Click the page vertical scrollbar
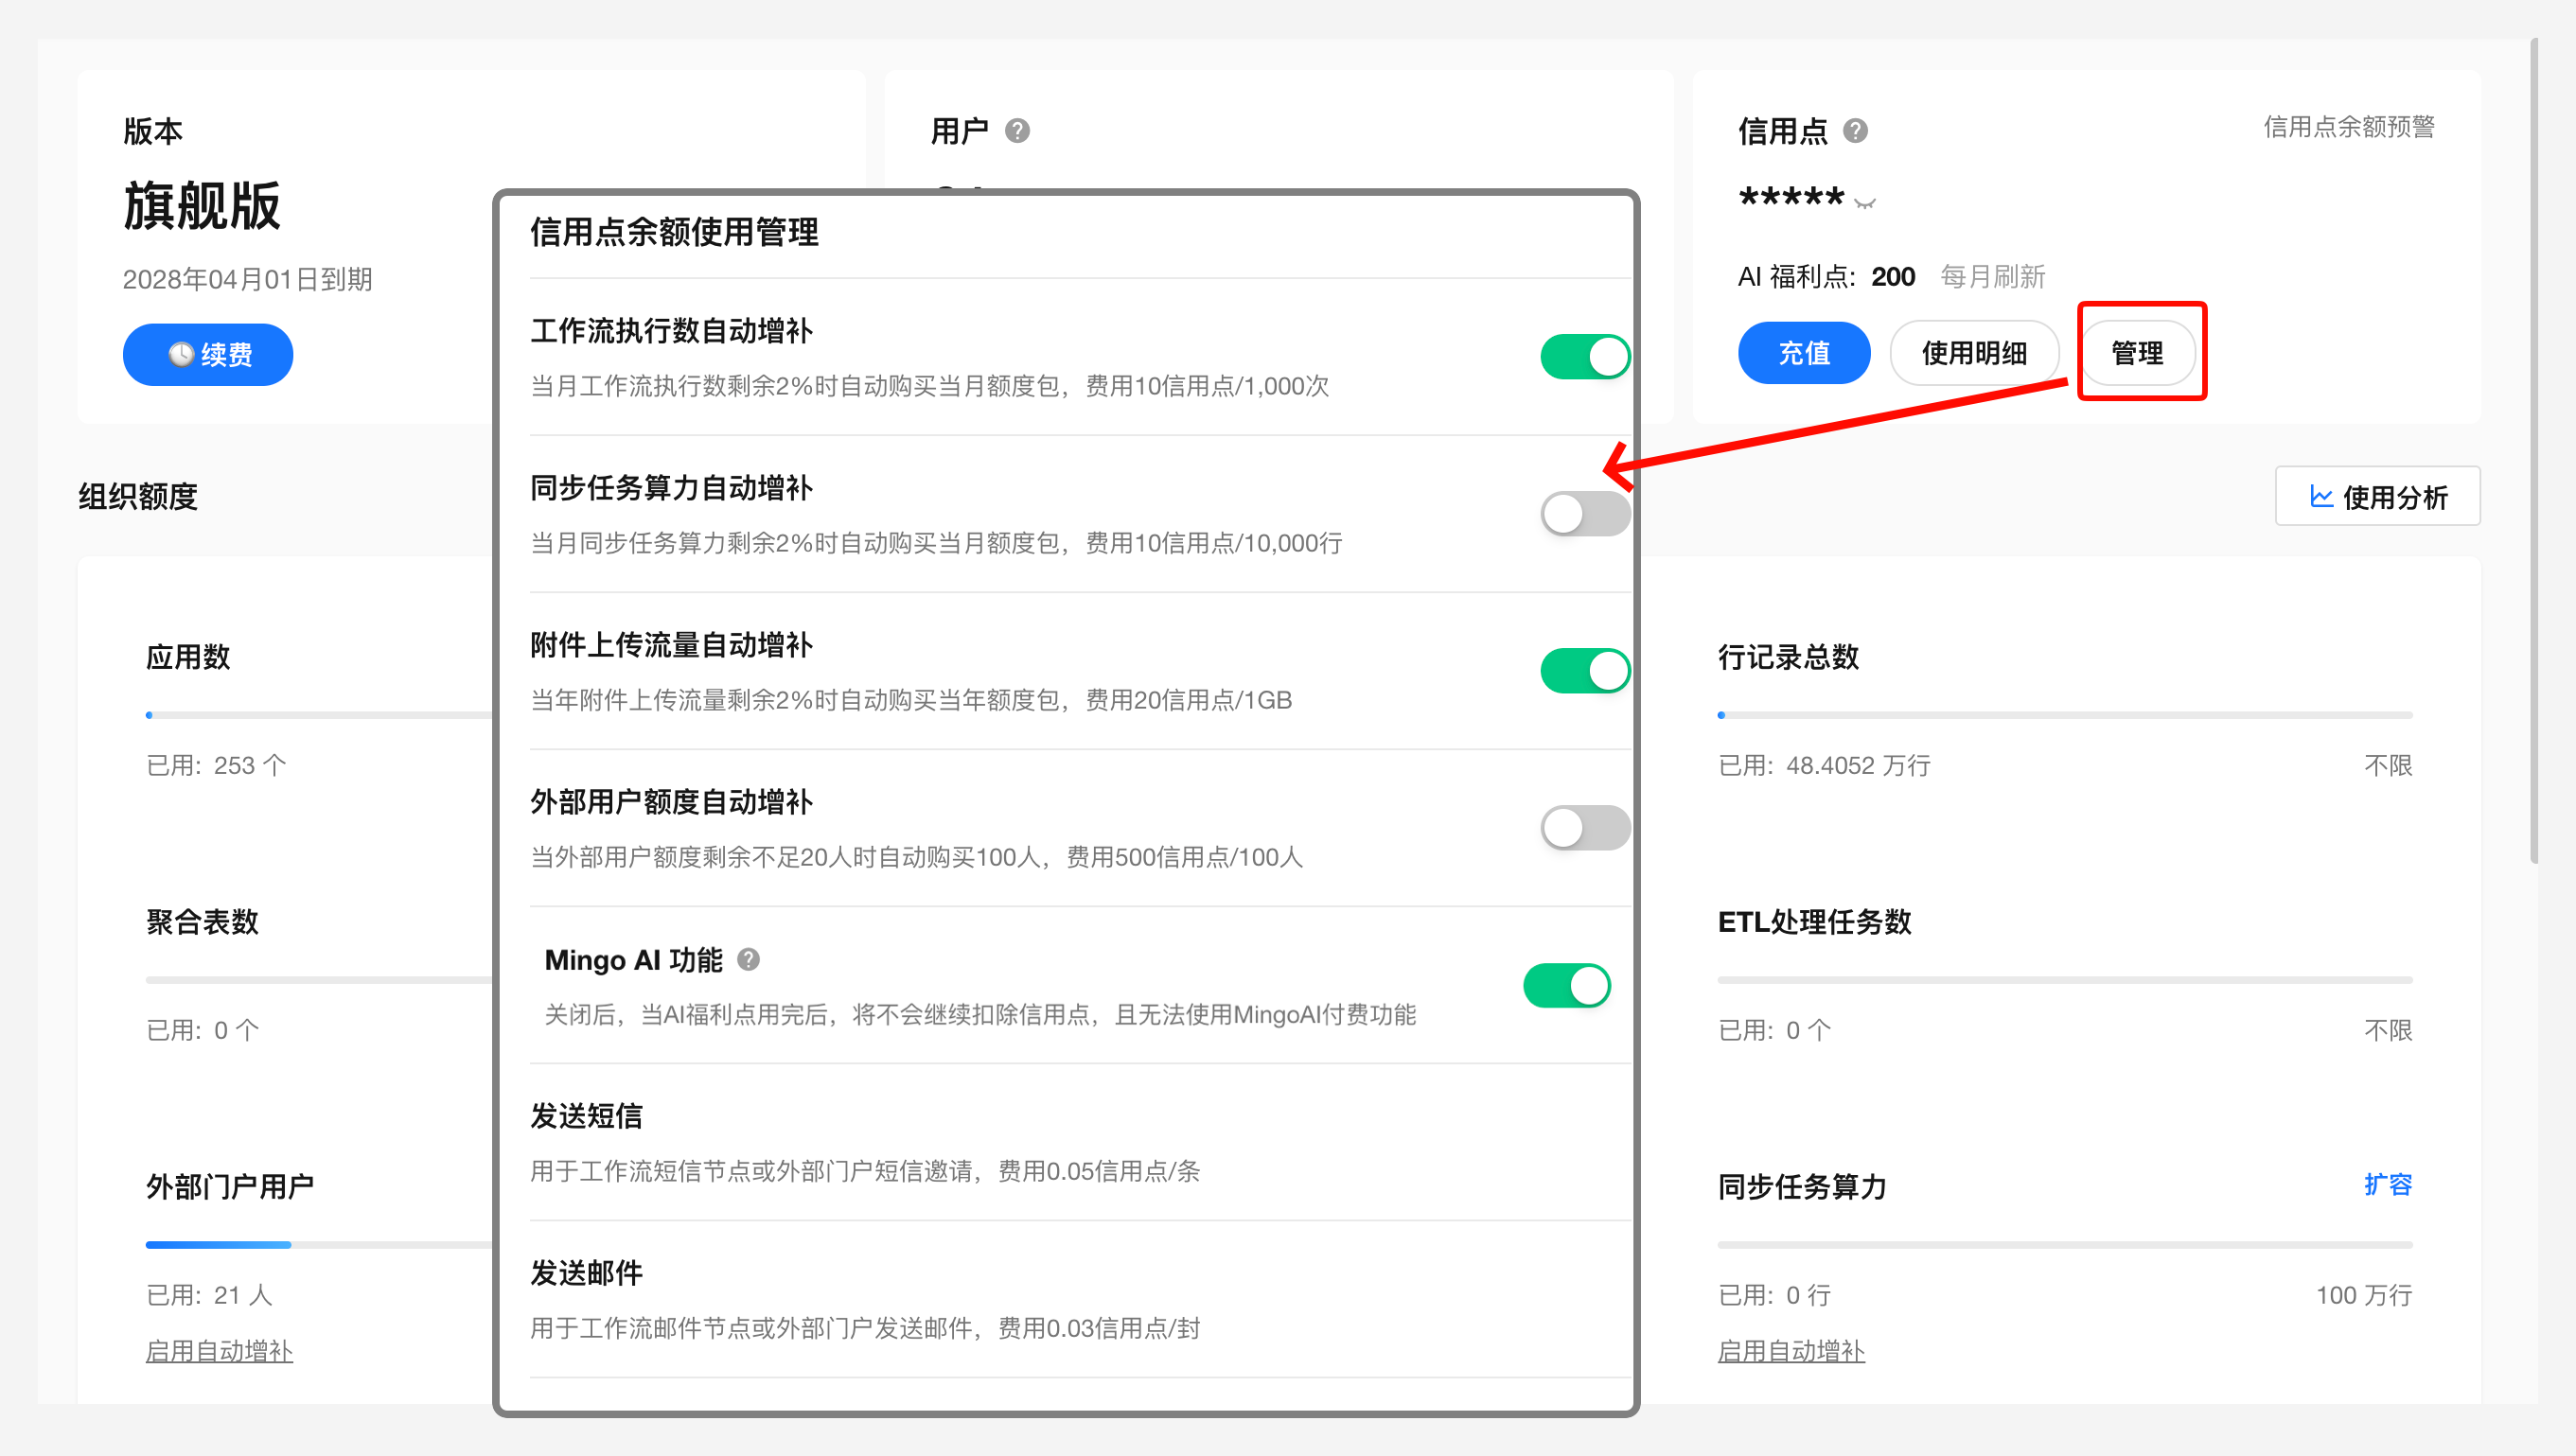 point(2534,450)
